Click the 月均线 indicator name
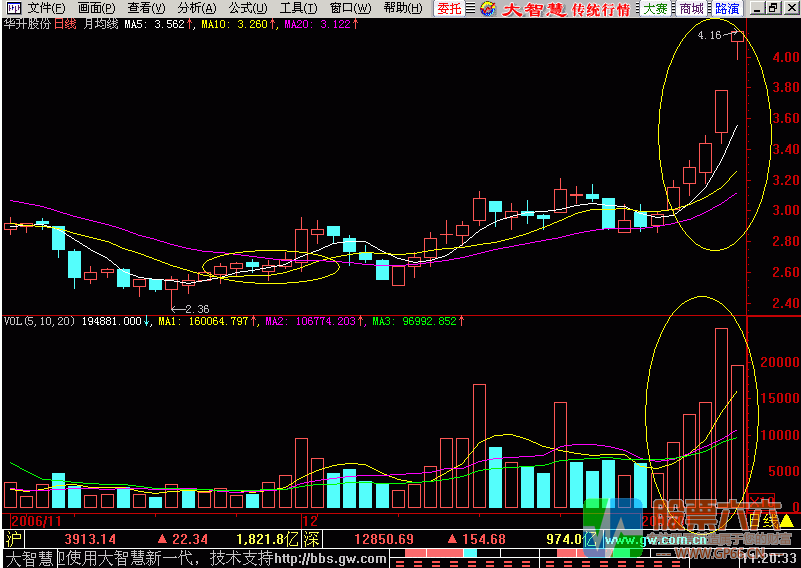 pyautogui.click(x=101, y=23)
